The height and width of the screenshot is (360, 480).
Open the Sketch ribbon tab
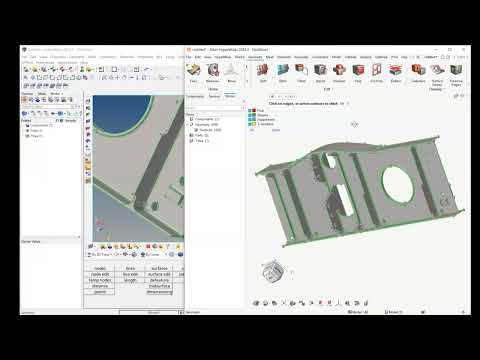point(239,57)
